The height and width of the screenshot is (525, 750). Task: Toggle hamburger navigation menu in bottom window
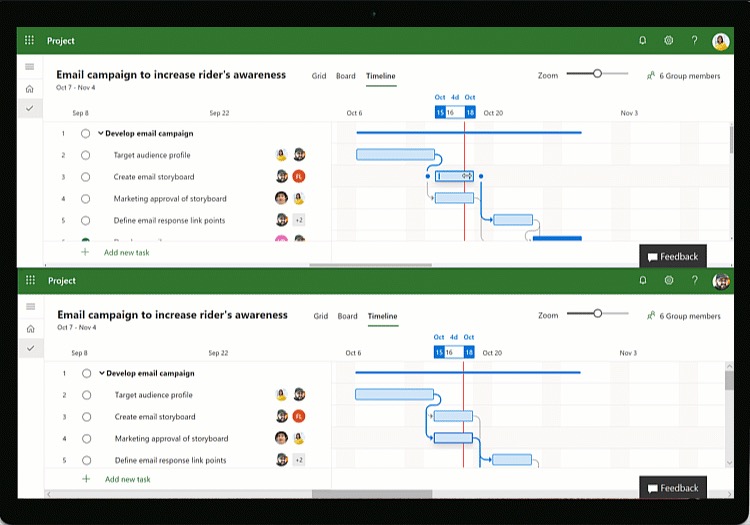pos(31,306)
